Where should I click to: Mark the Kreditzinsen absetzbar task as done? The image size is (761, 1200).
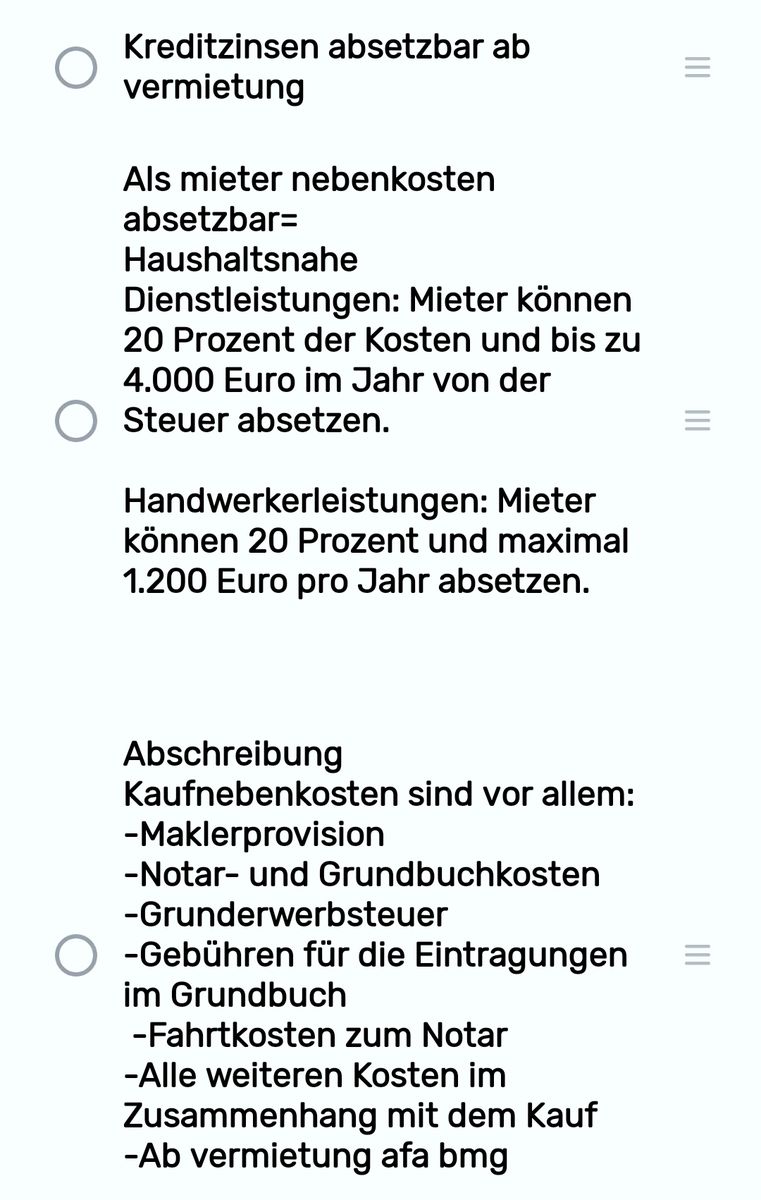[x=76, y=67]
